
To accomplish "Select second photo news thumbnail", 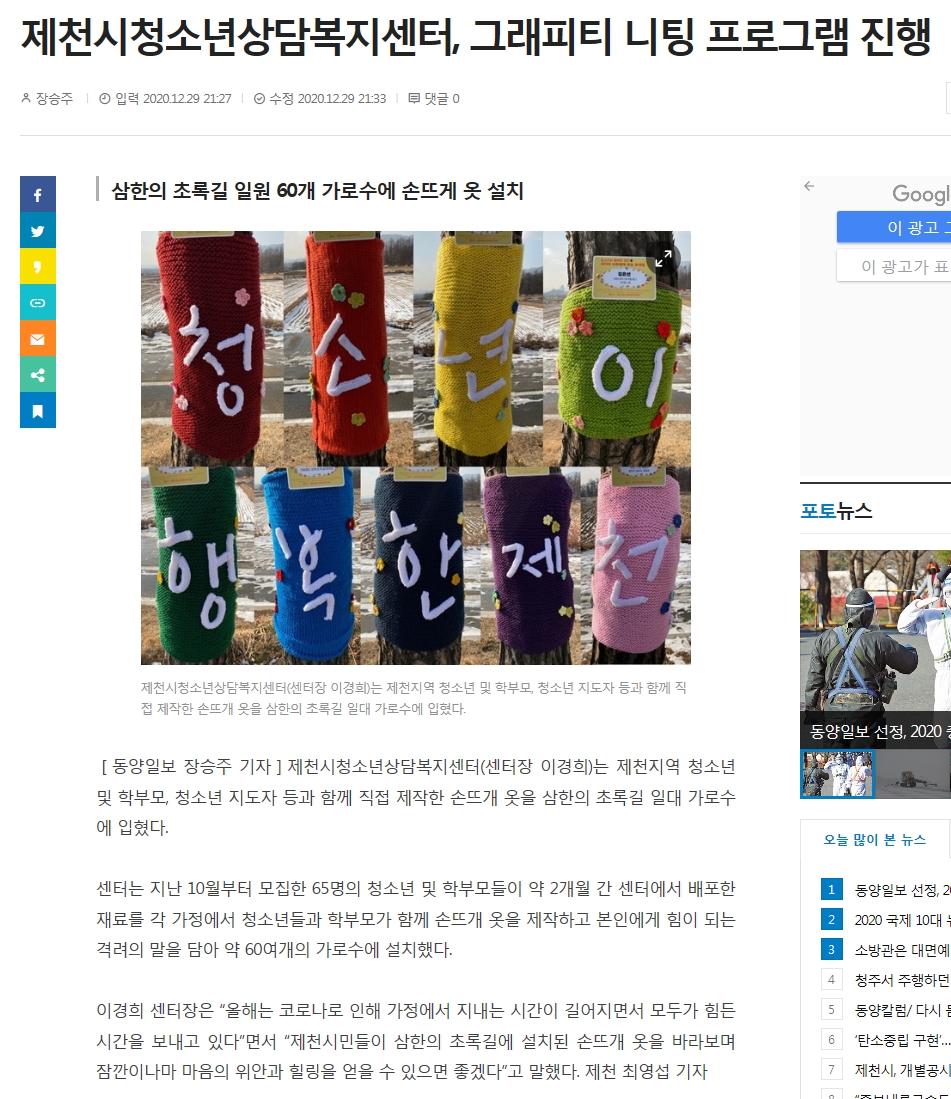I will [x=912, y=773].
